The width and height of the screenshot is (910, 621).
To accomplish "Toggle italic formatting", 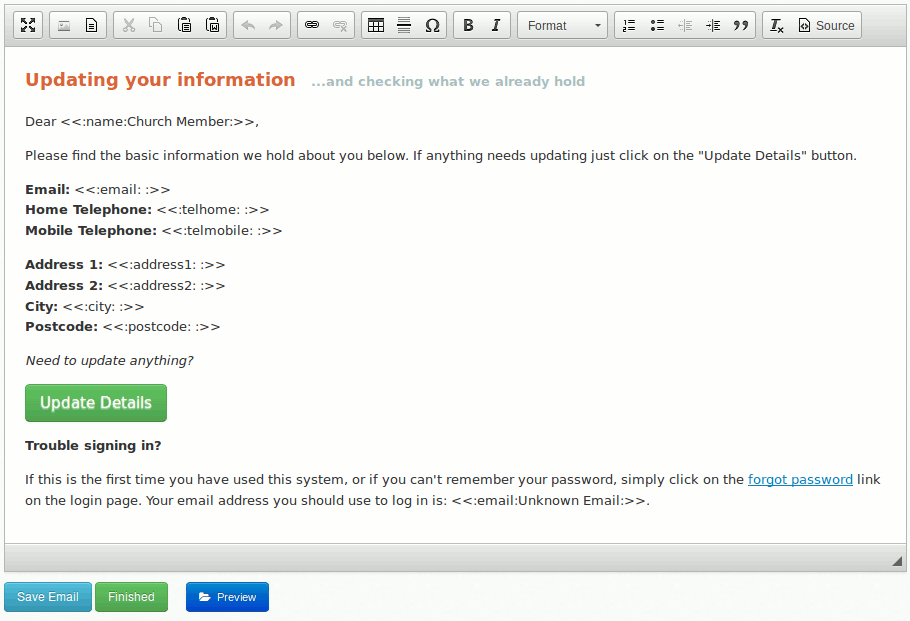I will click(496, 25).
